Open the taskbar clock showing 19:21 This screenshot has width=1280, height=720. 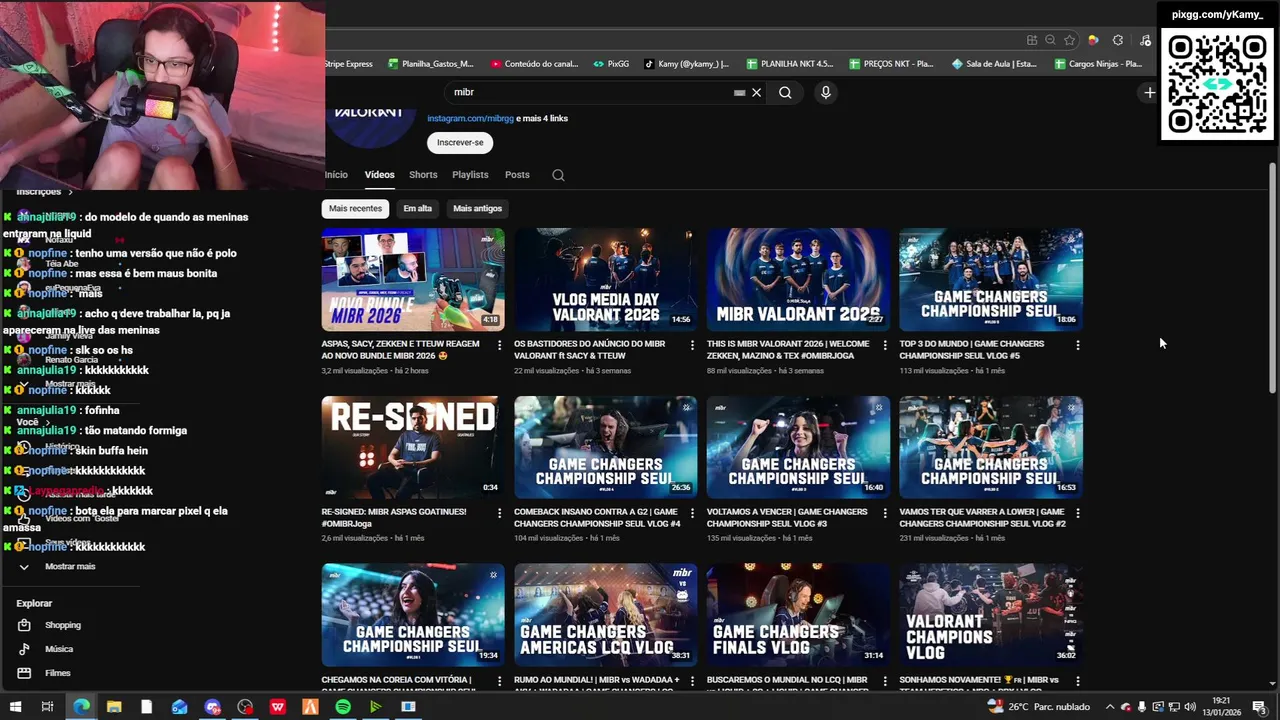pyautogui.click(x=1222, y=707)
